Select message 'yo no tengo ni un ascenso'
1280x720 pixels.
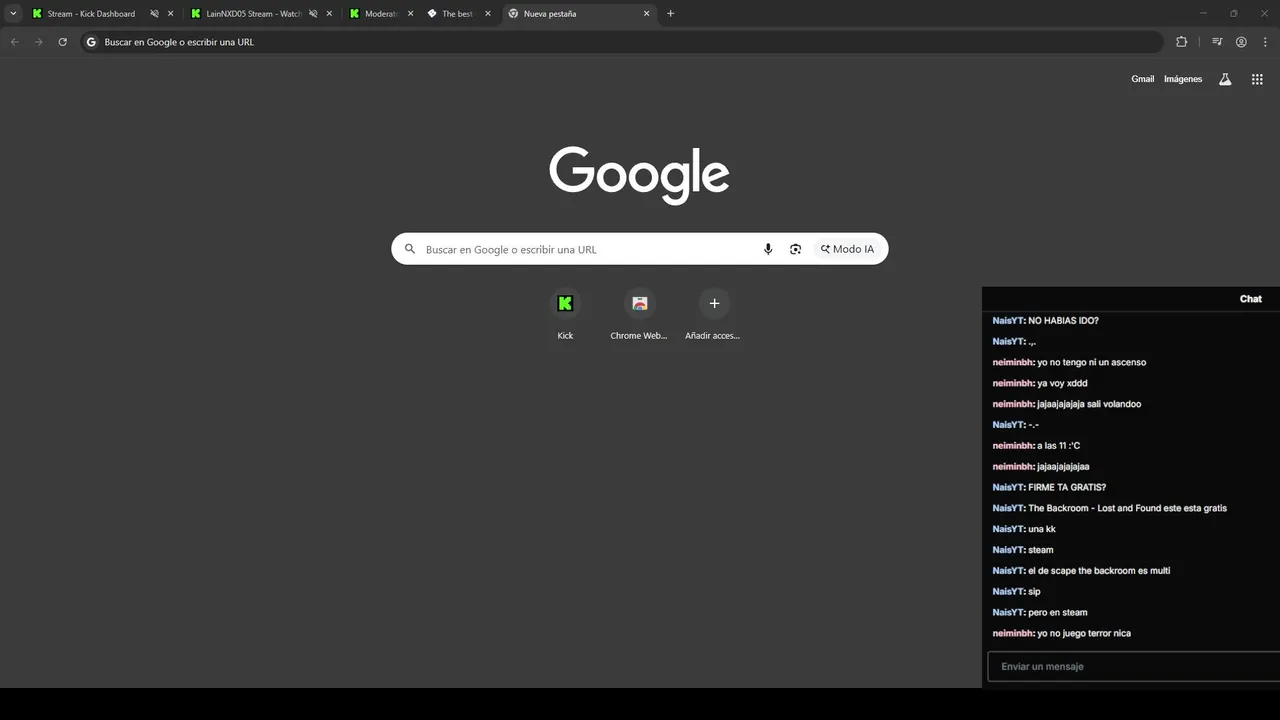(x=1069, y=362)
